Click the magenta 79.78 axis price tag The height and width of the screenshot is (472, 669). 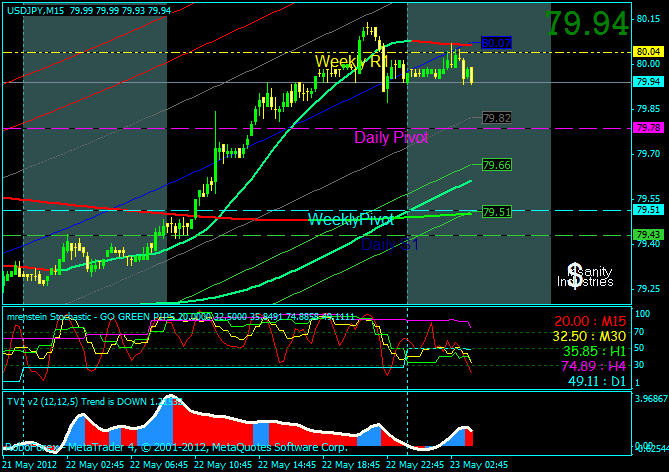(x=648, y=128)
